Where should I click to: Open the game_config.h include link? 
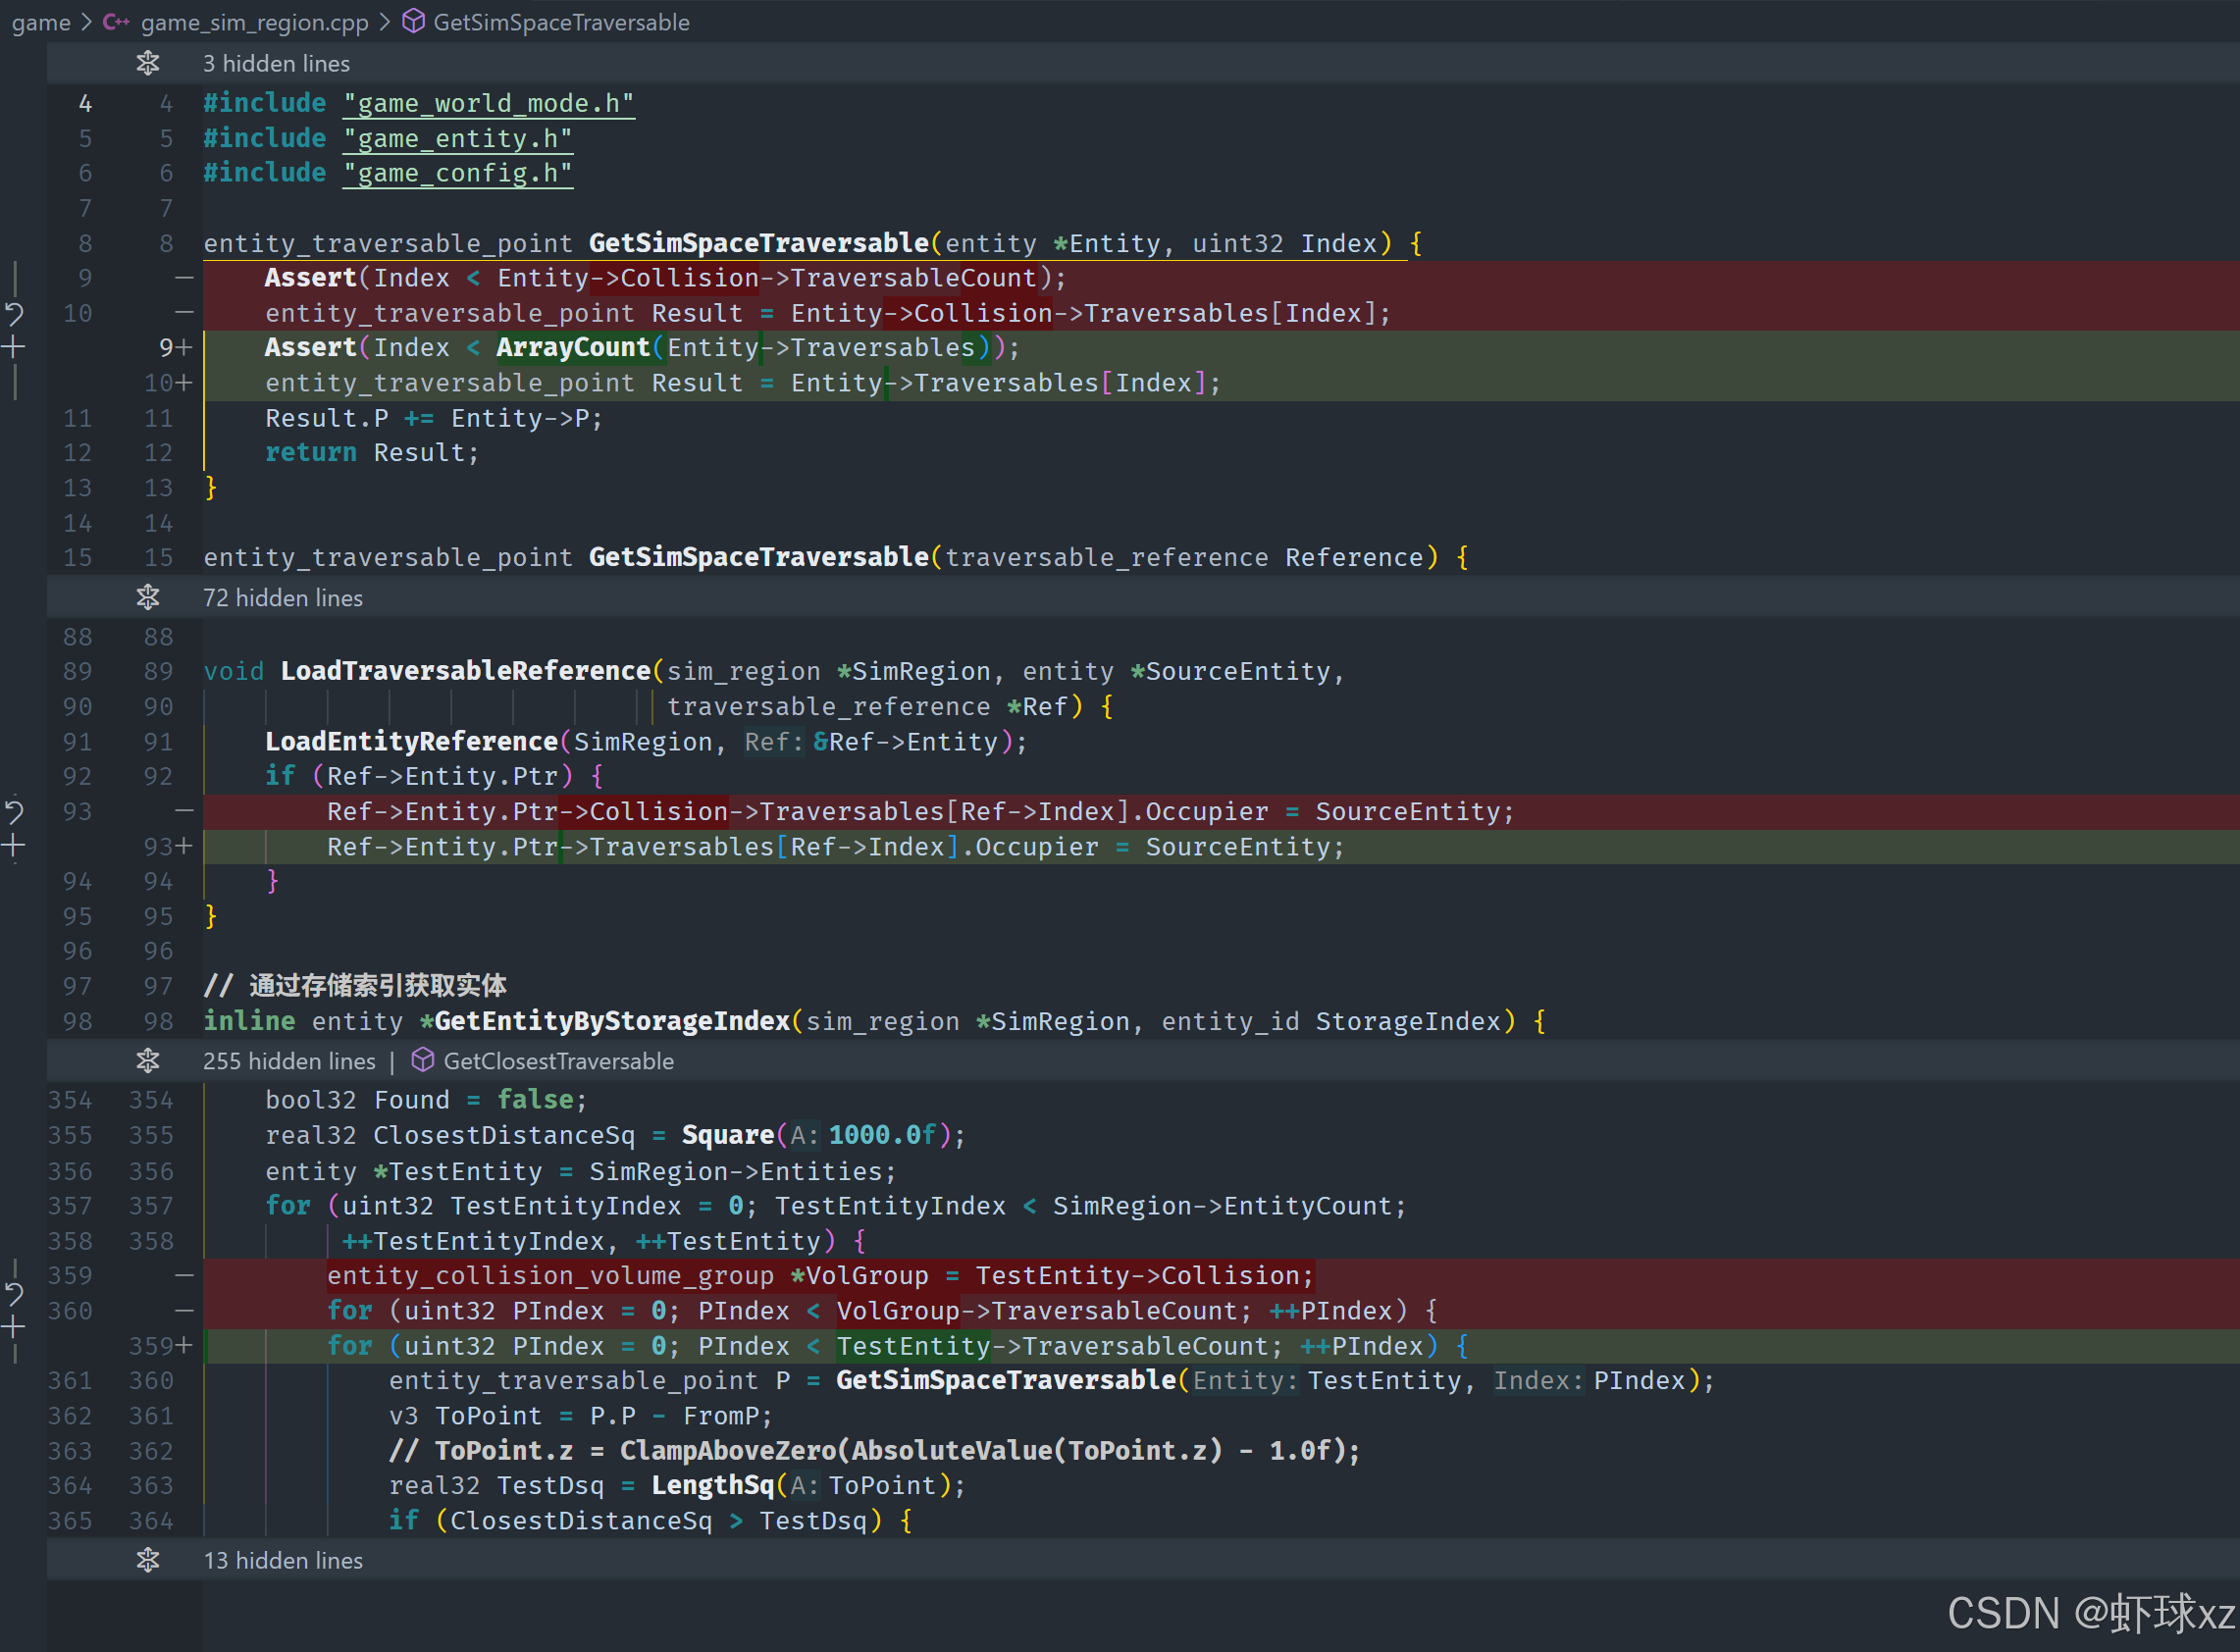coord(458,173)
